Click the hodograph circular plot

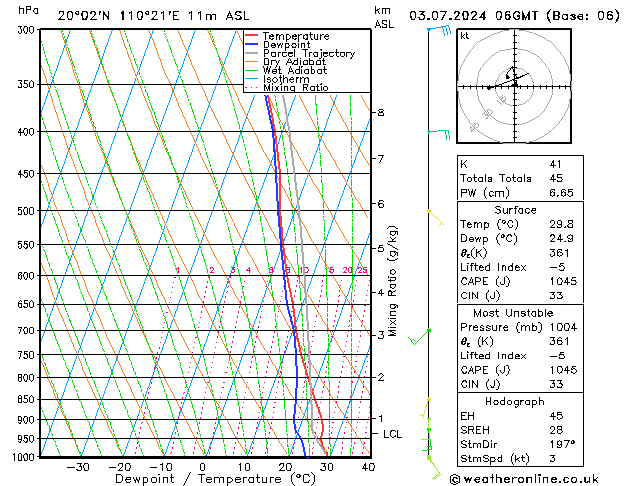tap(514, 86)
